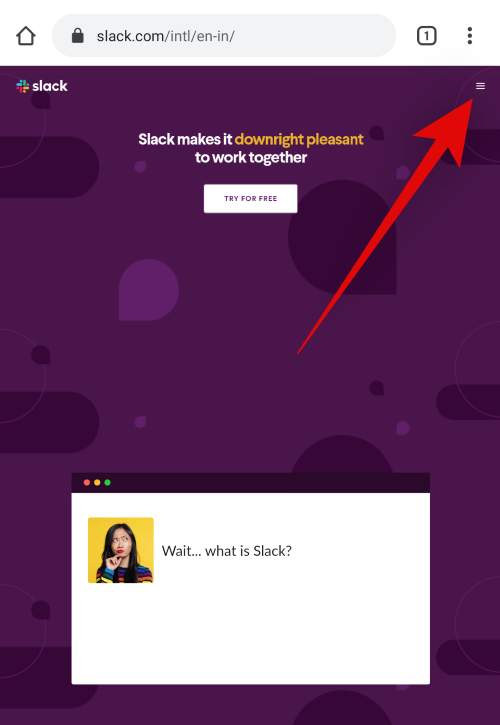Tap the white message area of mock window

[251, 589]
